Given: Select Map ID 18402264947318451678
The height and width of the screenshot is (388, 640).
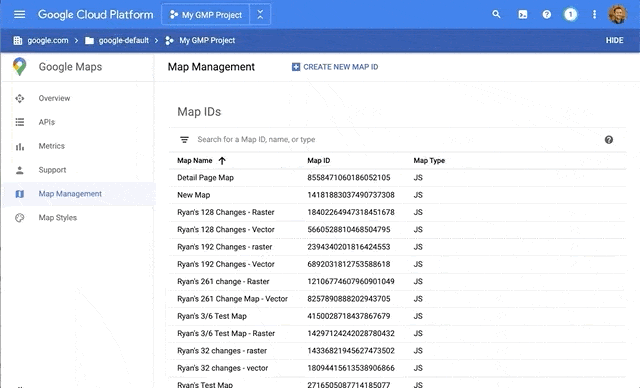Looking at the screenshot, I should (351, 213).
